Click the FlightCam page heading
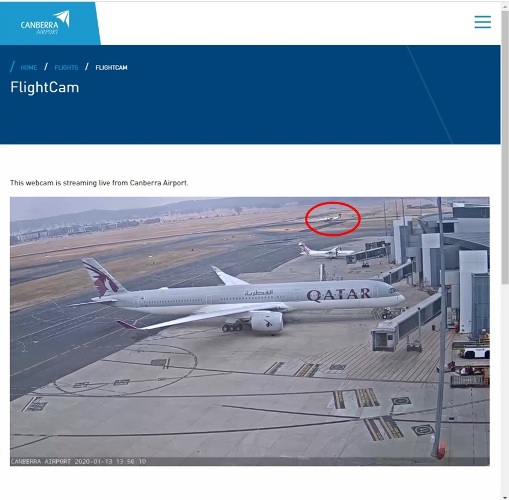Viewport: 509px width, 500px height. (x=45, y=87)
